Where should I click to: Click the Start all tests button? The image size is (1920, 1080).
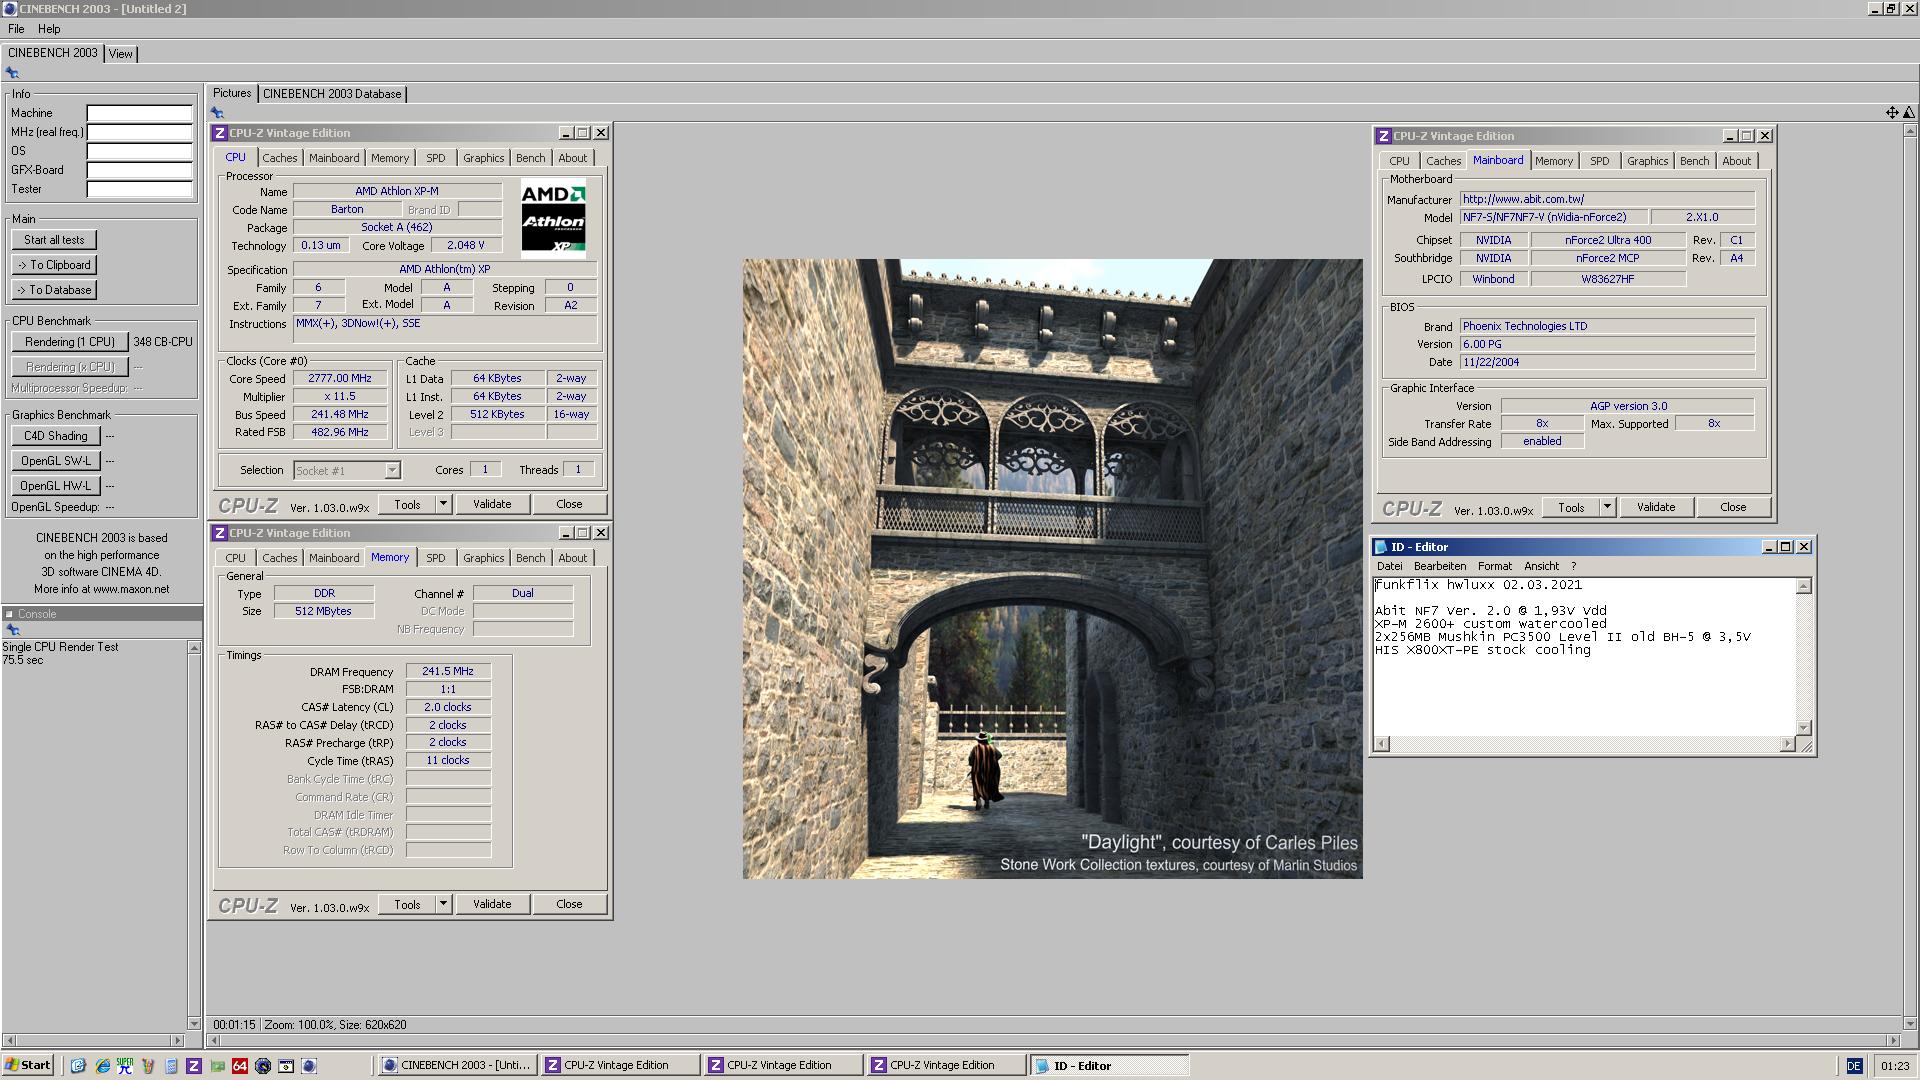coord(54,240)
